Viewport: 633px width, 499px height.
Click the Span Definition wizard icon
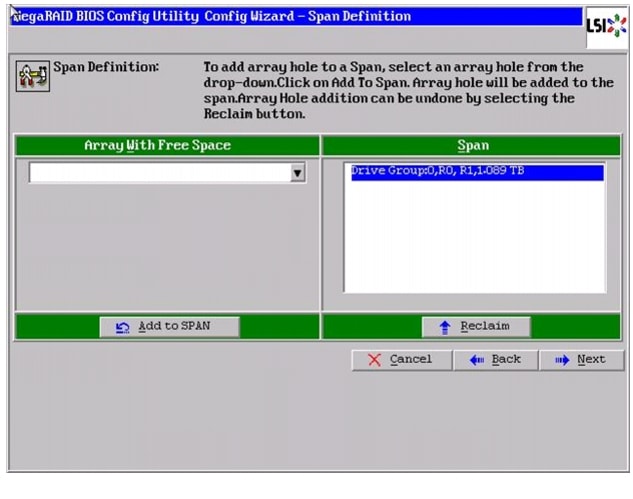pos(33,76)
